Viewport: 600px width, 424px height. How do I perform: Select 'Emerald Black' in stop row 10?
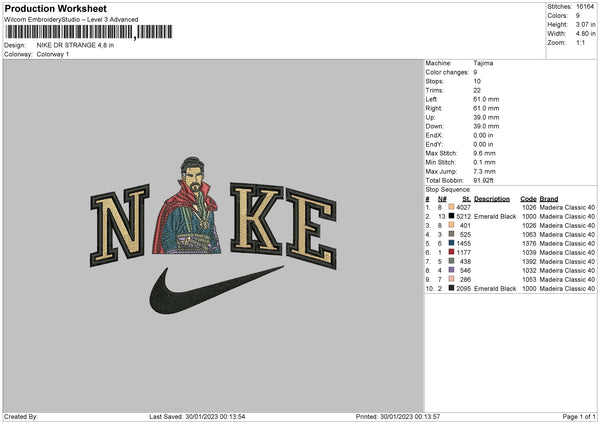tap(495, 289)
